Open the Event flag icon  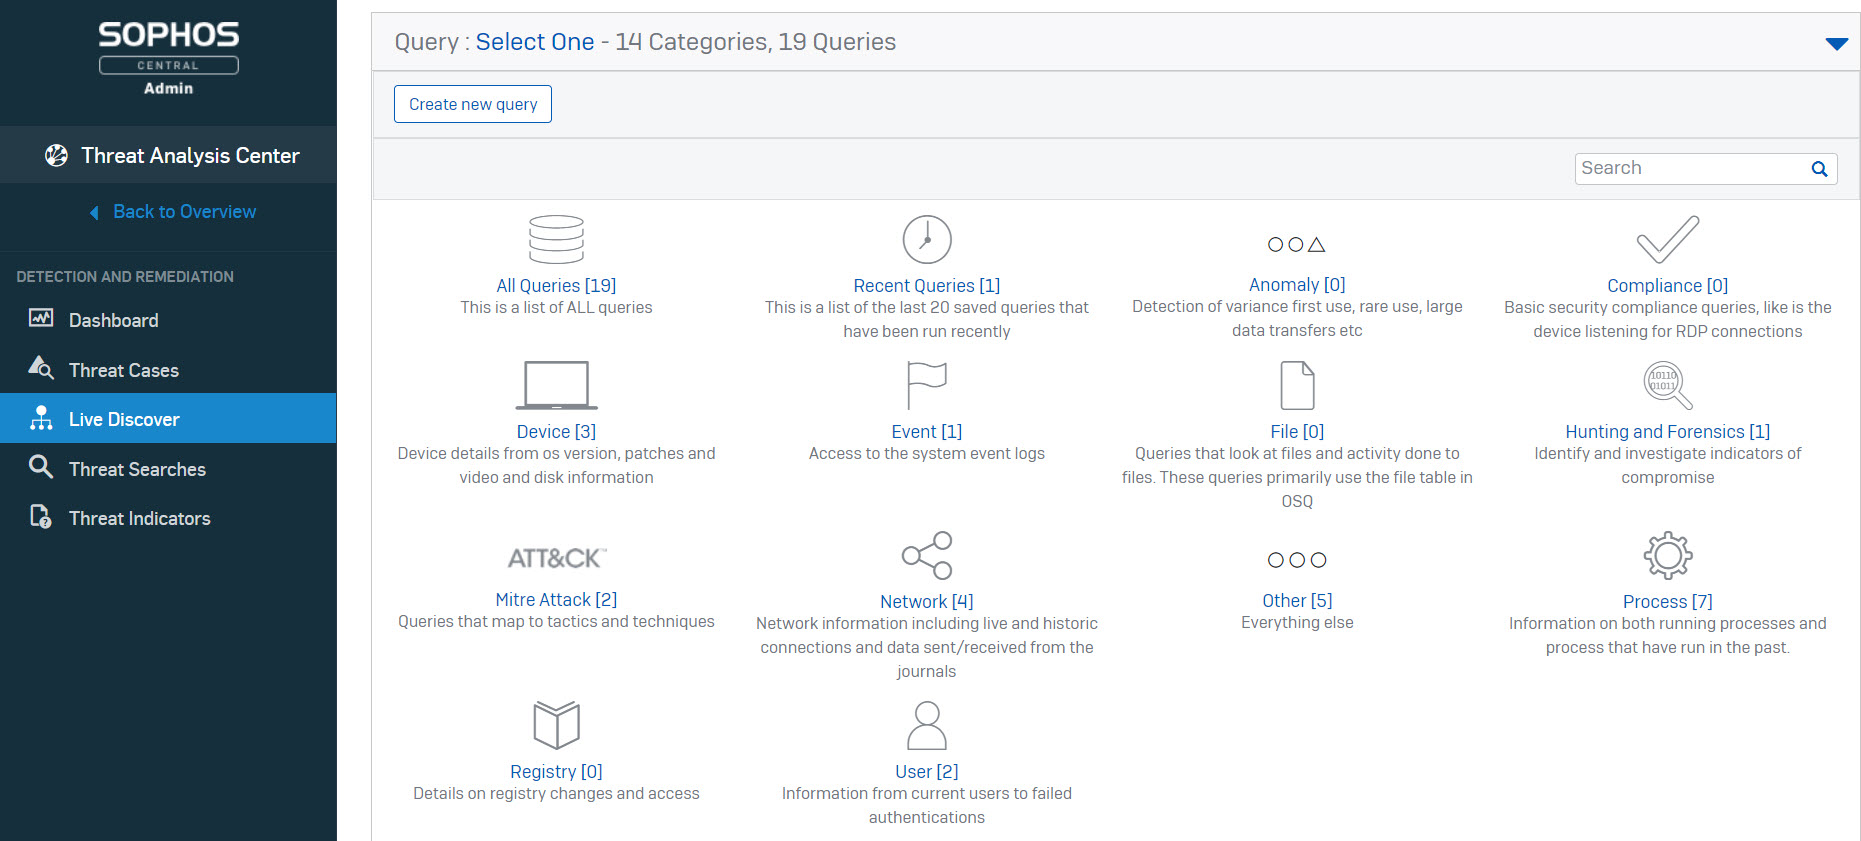[926, 385]
